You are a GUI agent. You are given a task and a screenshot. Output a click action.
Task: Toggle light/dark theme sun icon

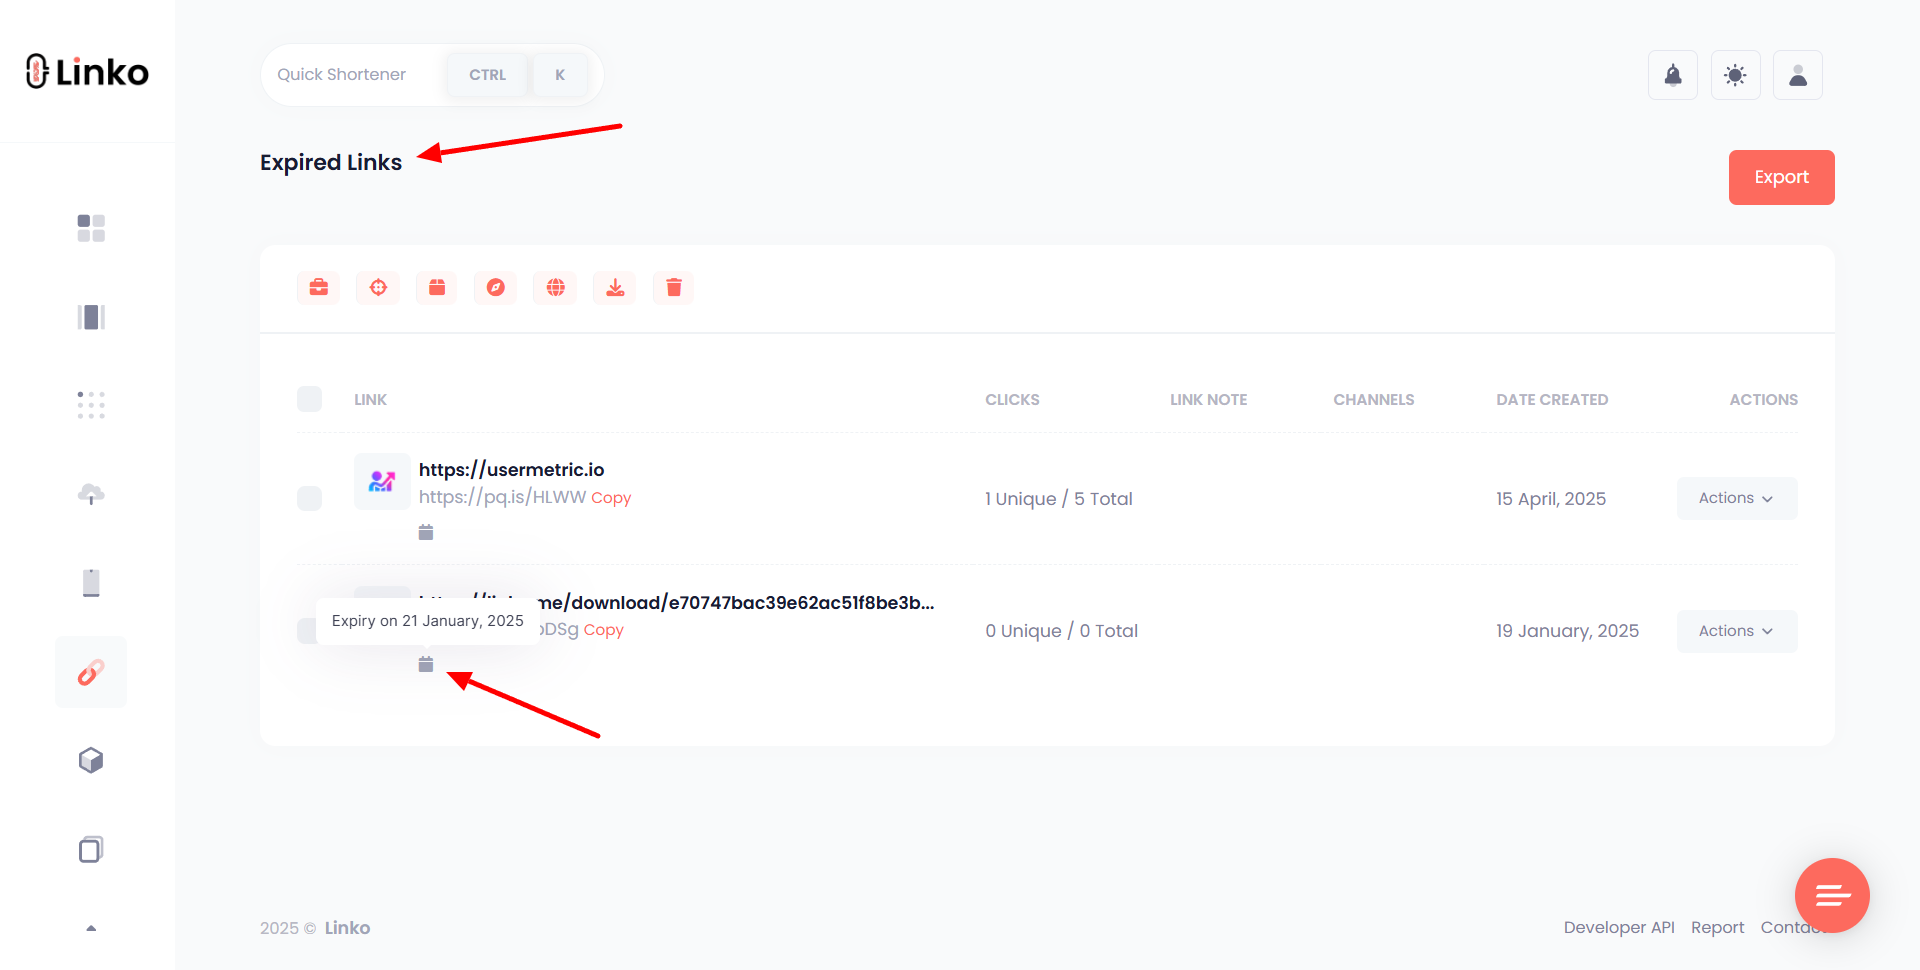coord(1736,75)
